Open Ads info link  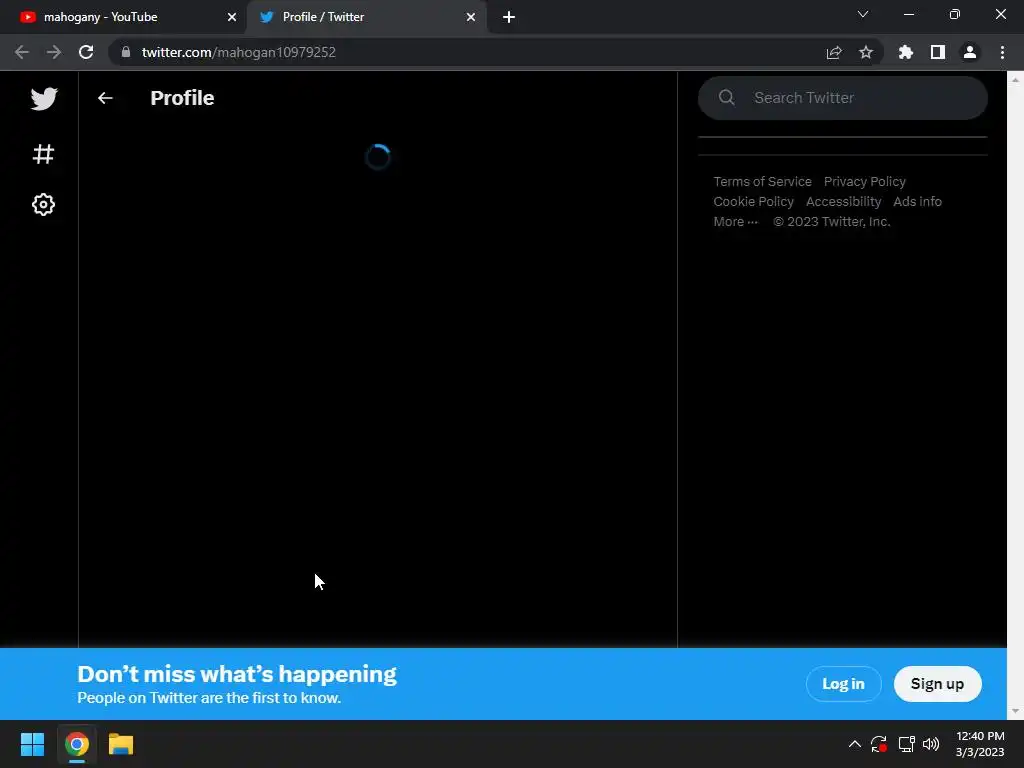[x=918, y=202]
